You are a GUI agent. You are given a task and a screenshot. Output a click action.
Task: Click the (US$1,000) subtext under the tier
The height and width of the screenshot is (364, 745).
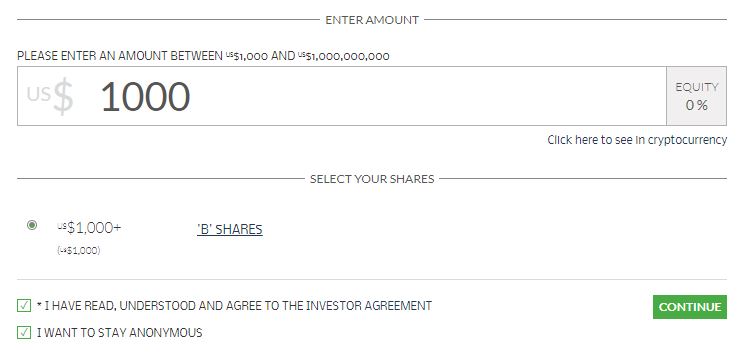point(78,250)
